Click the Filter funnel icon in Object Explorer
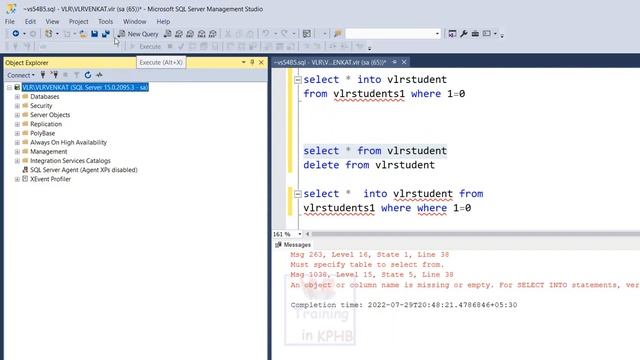The height and width of the screenshot is (360, 640). point(76,75)
